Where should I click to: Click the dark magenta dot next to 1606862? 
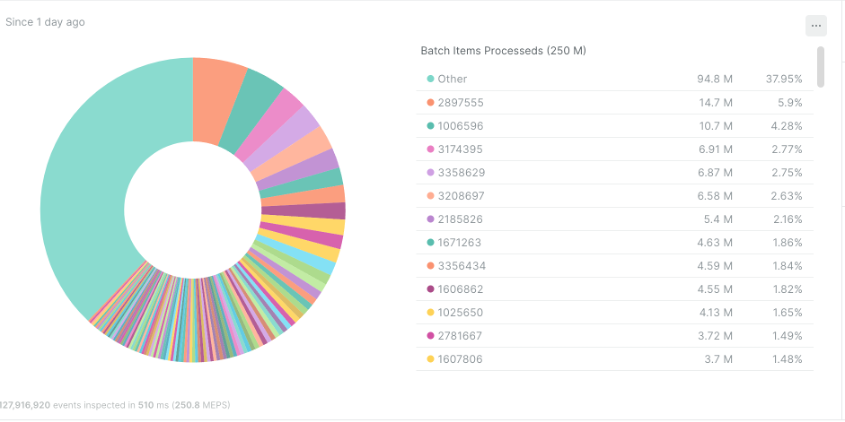point(430,289)
